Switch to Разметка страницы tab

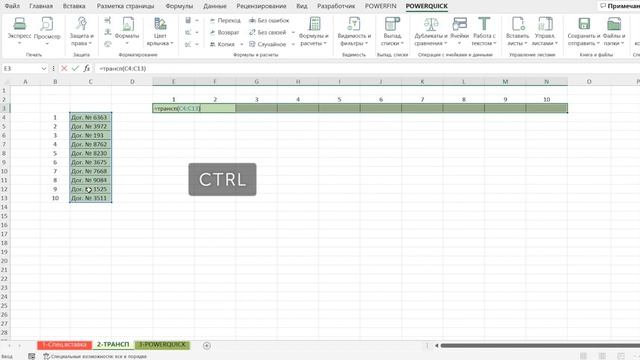coord(125,6)
